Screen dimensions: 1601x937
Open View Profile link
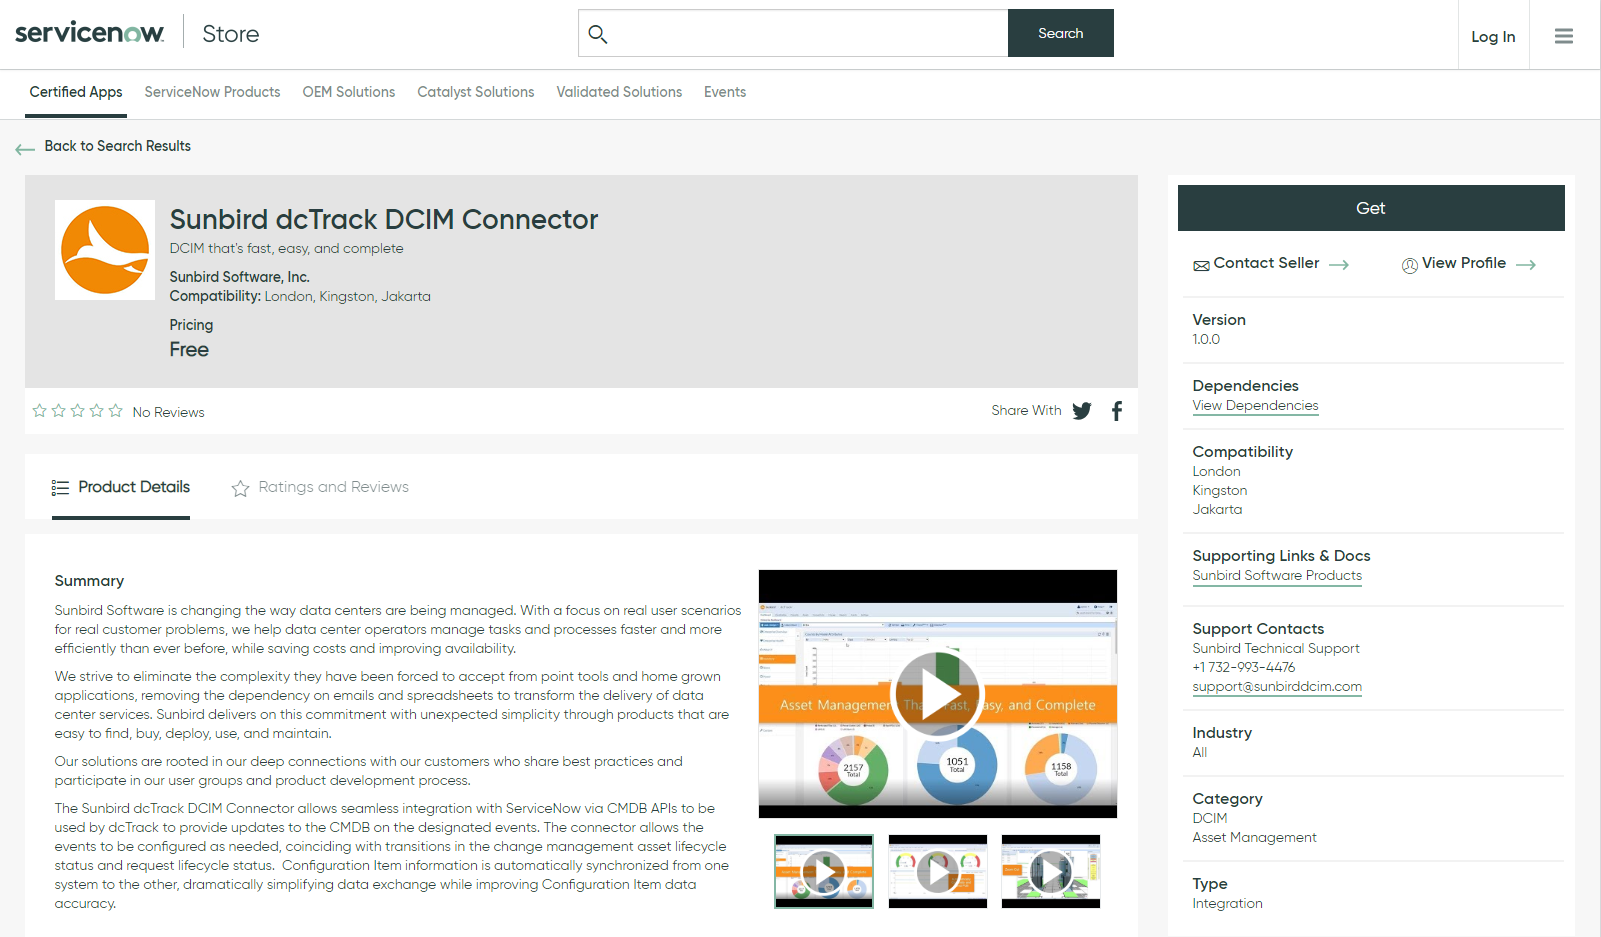(x=1464, y=263)
